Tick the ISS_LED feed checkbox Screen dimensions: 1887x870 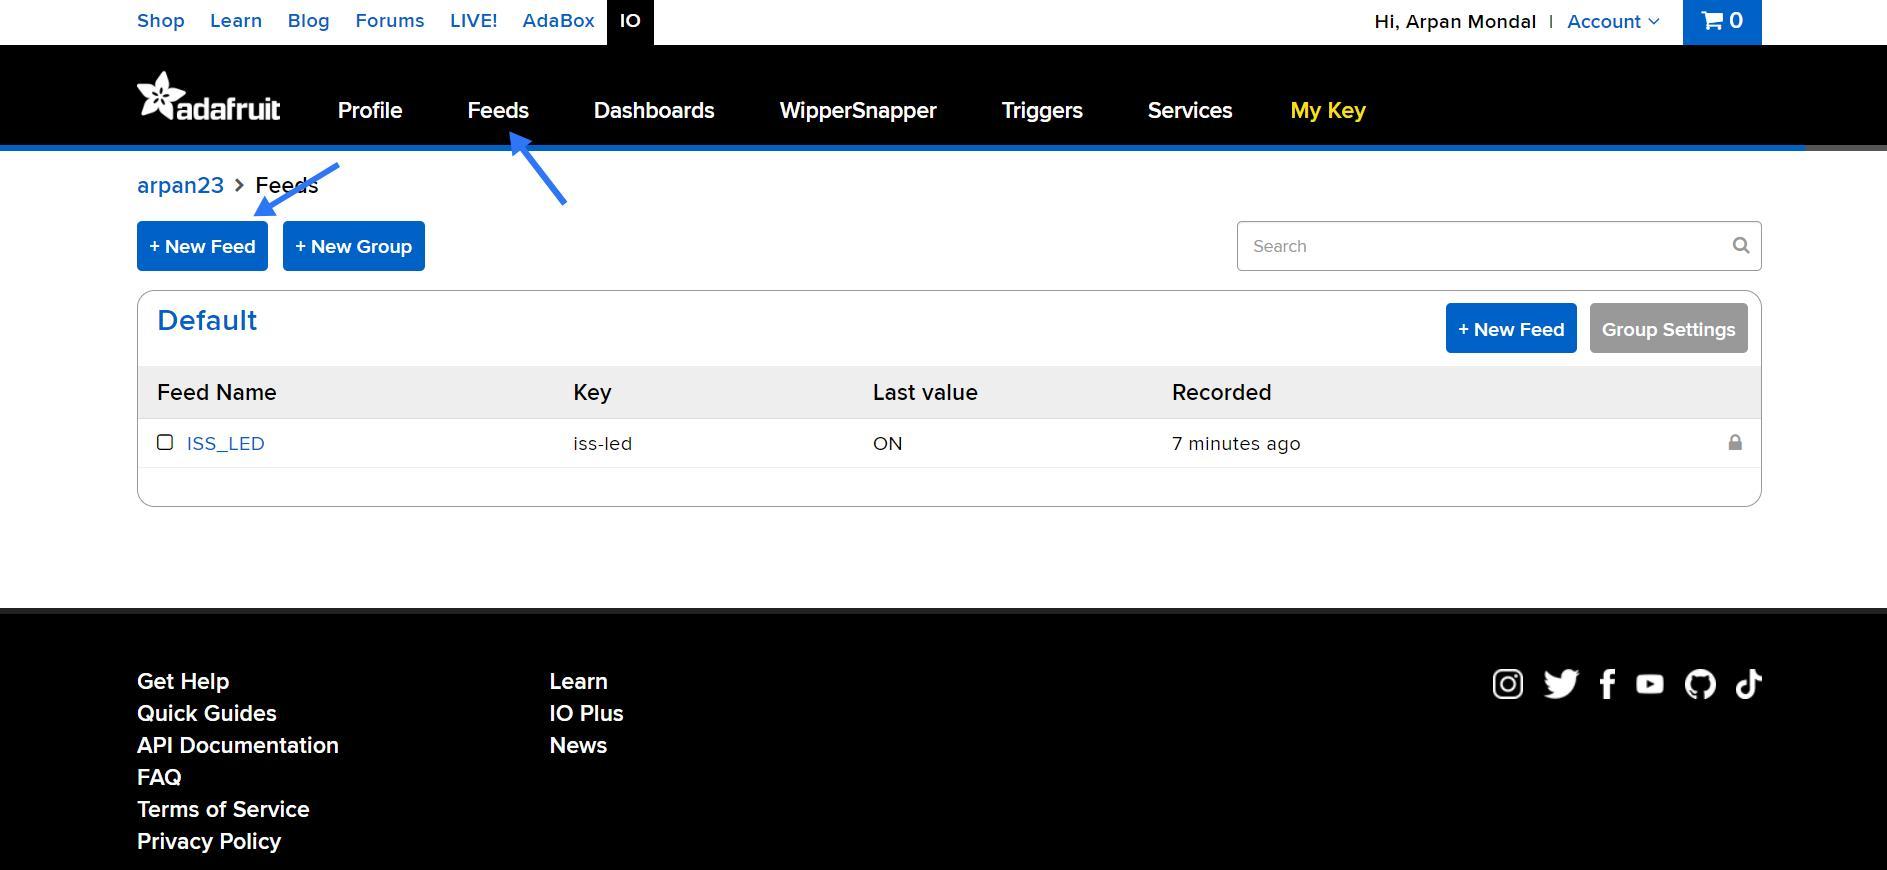(165, 442)
